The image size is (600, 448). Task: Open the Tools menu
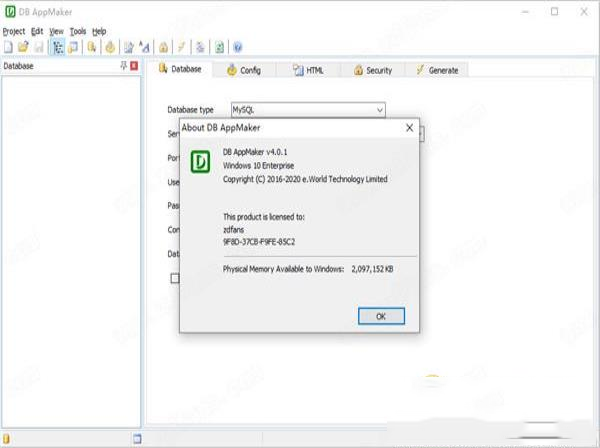(78, 31)
